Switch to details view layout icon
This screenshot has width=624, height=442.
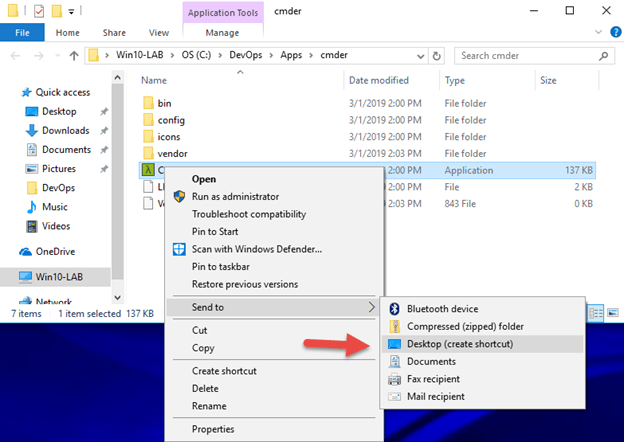pos(596,313)
